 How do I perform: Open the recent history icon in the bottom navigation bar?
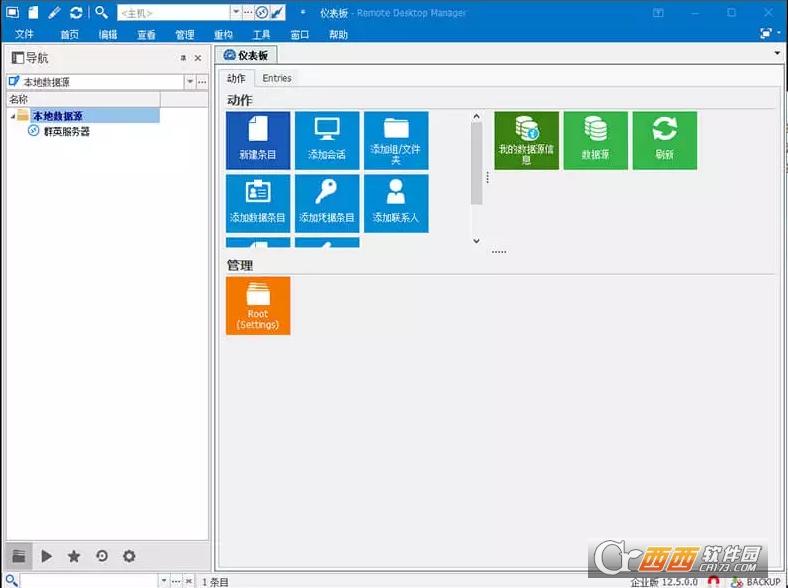click(101, 556)
